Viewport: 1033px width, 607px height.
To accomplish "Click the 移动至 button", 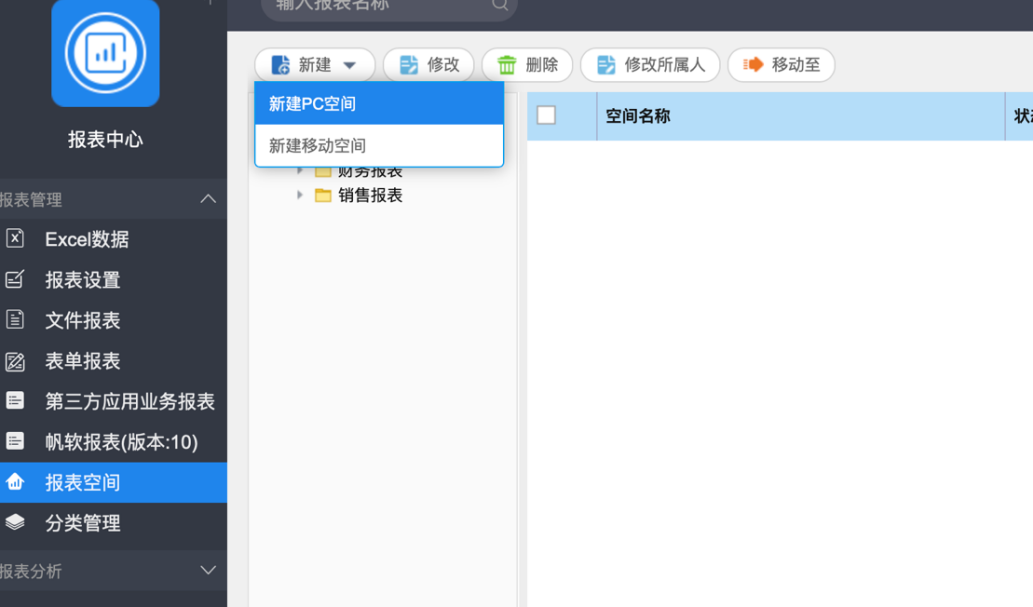I will pyautogui.click(x=781, y=65).
